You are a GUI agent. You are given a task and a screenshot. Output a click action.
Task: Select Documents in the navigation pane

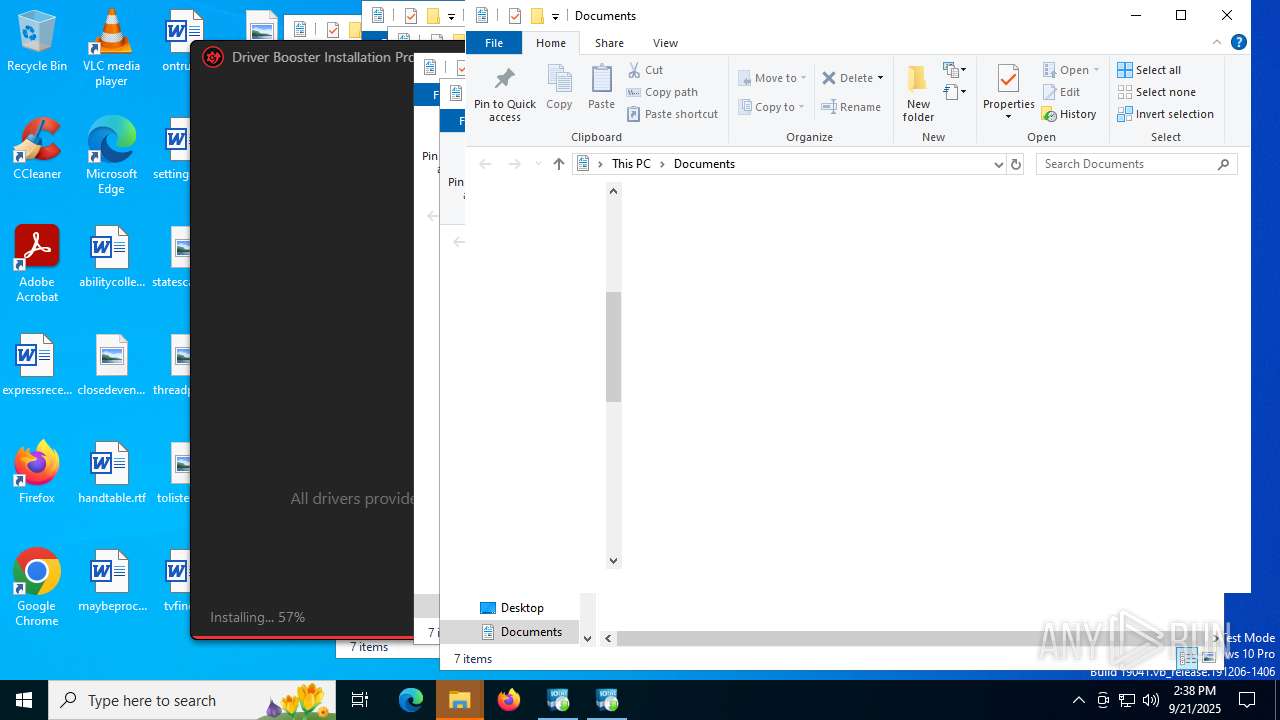click(x=521, y=632)
